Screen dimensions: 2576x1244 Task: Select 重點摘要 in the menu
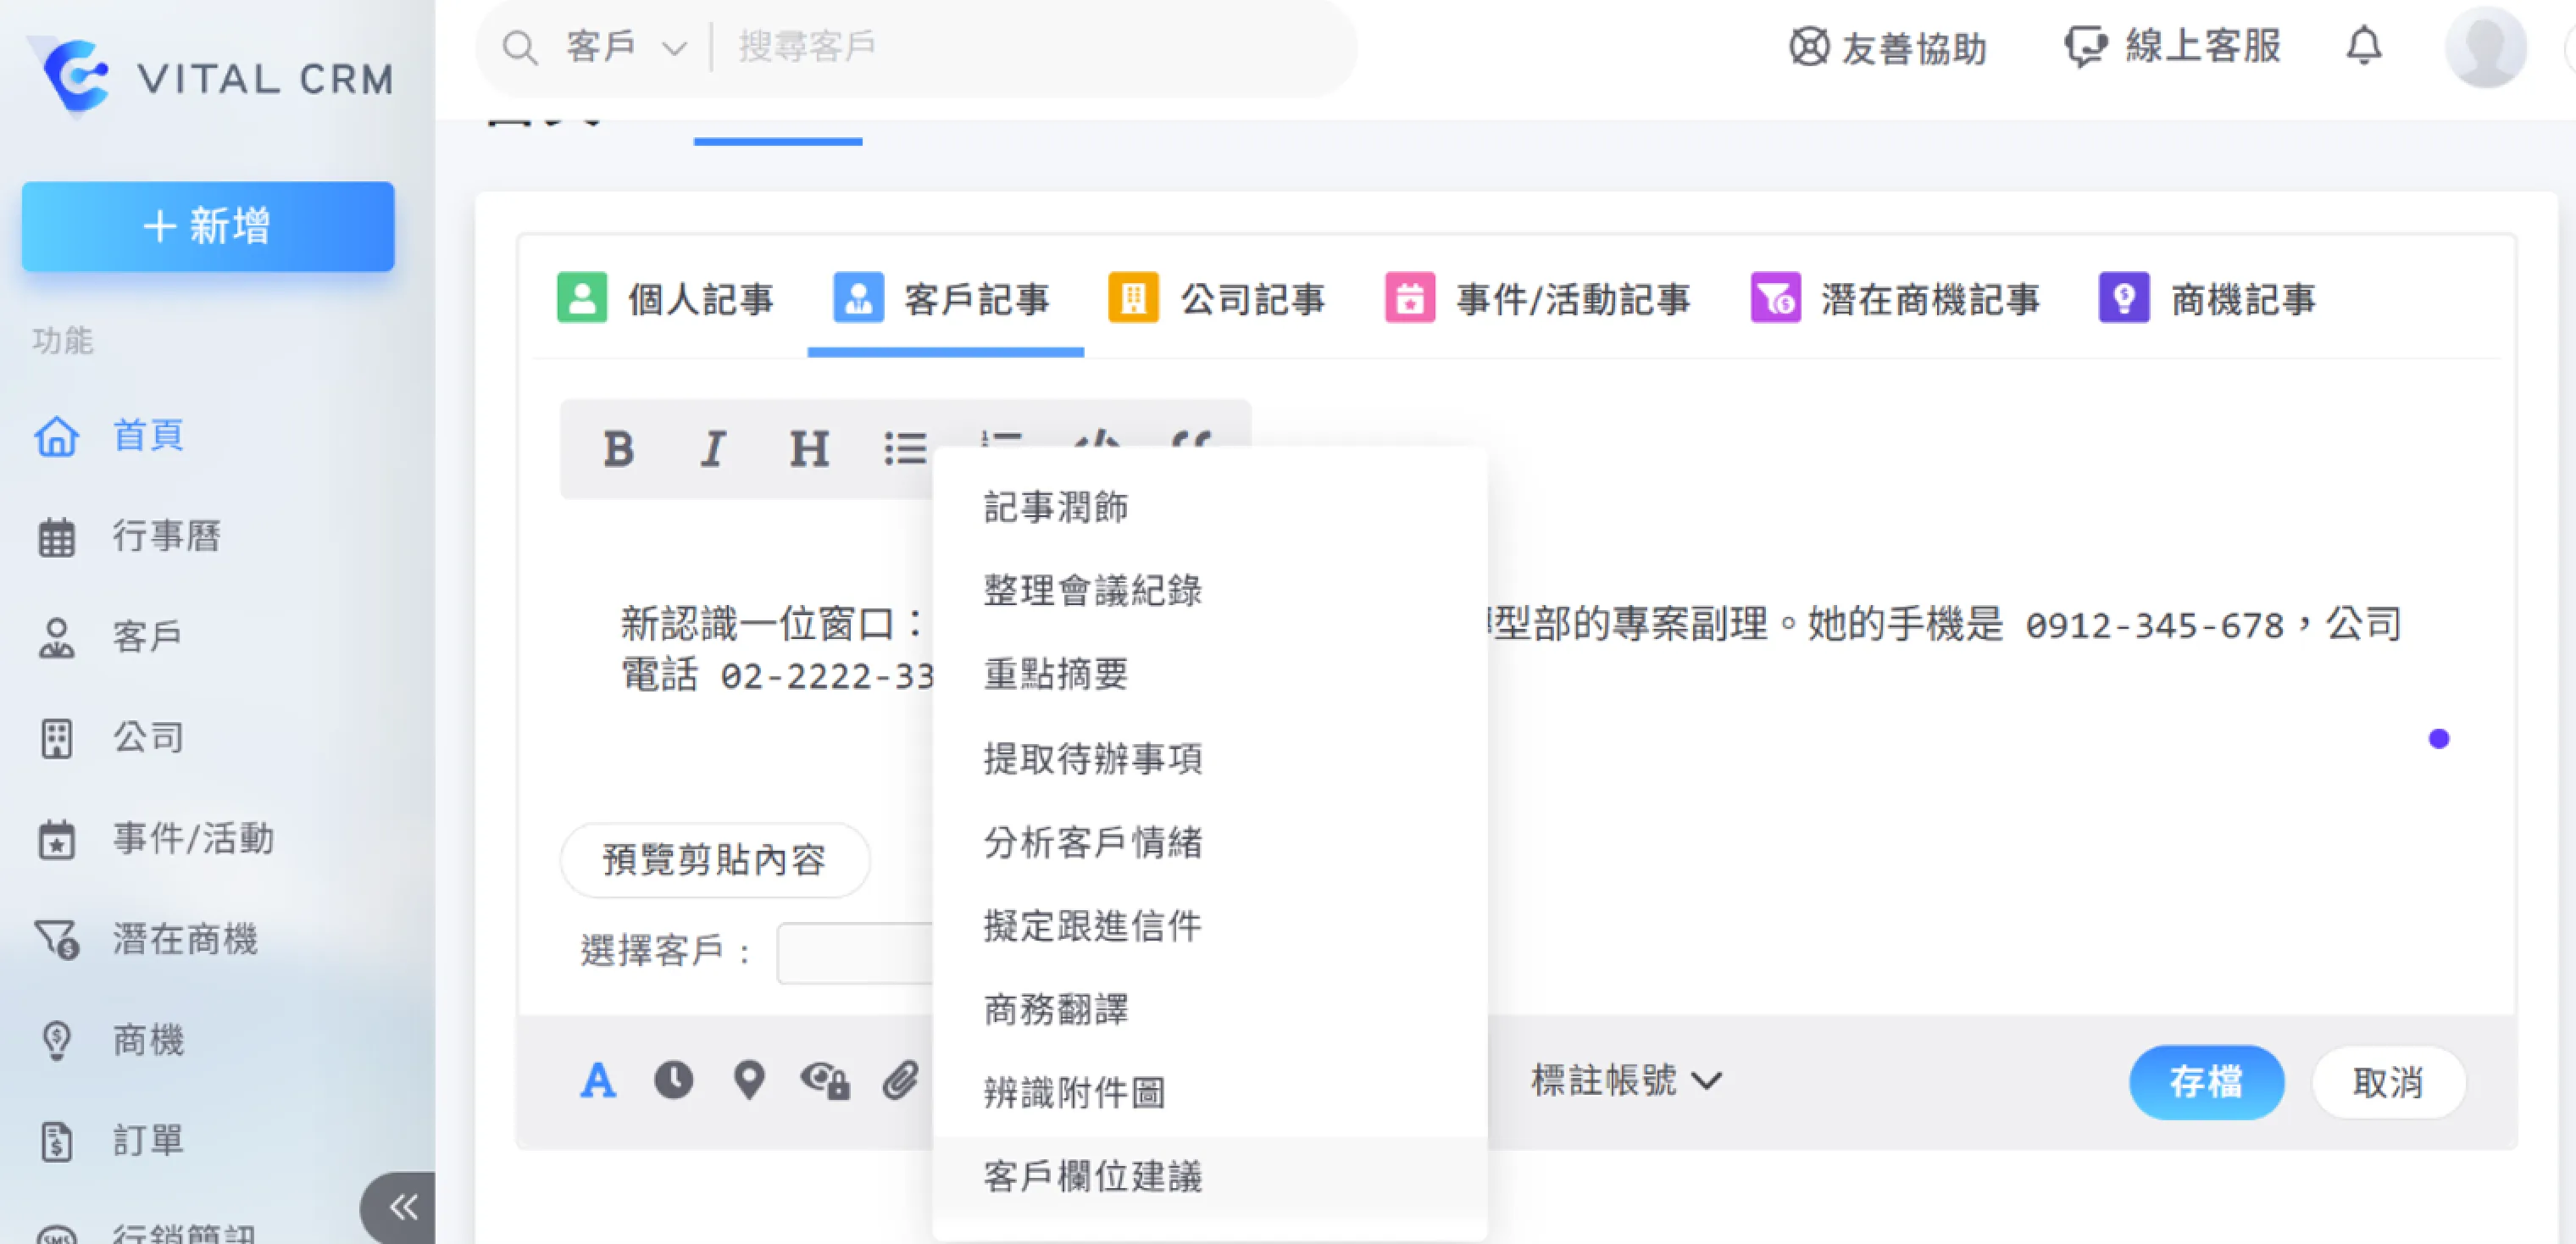click(x=1210, y=674)
